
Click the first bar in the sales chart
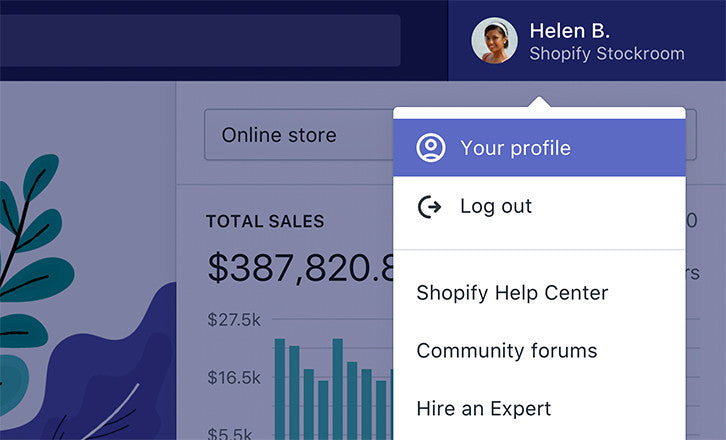point(280,389)
